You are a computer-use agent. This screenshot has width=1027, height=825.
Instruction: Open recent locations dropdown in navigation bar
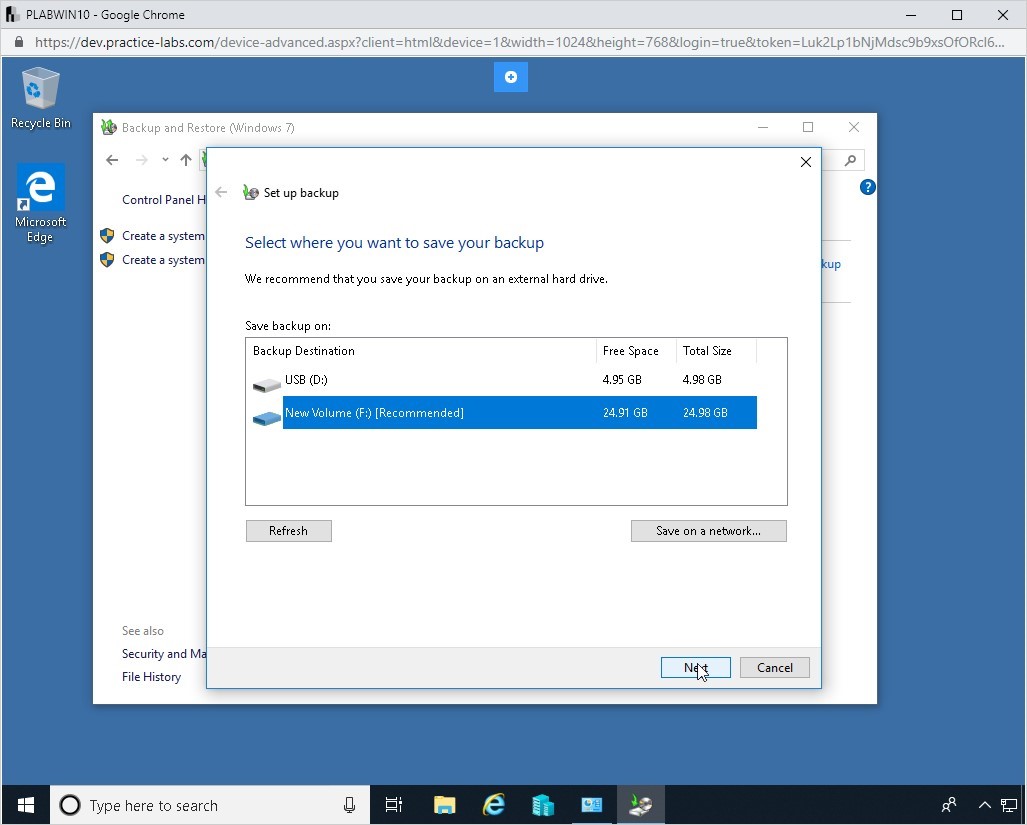click(x=165, y=160)
